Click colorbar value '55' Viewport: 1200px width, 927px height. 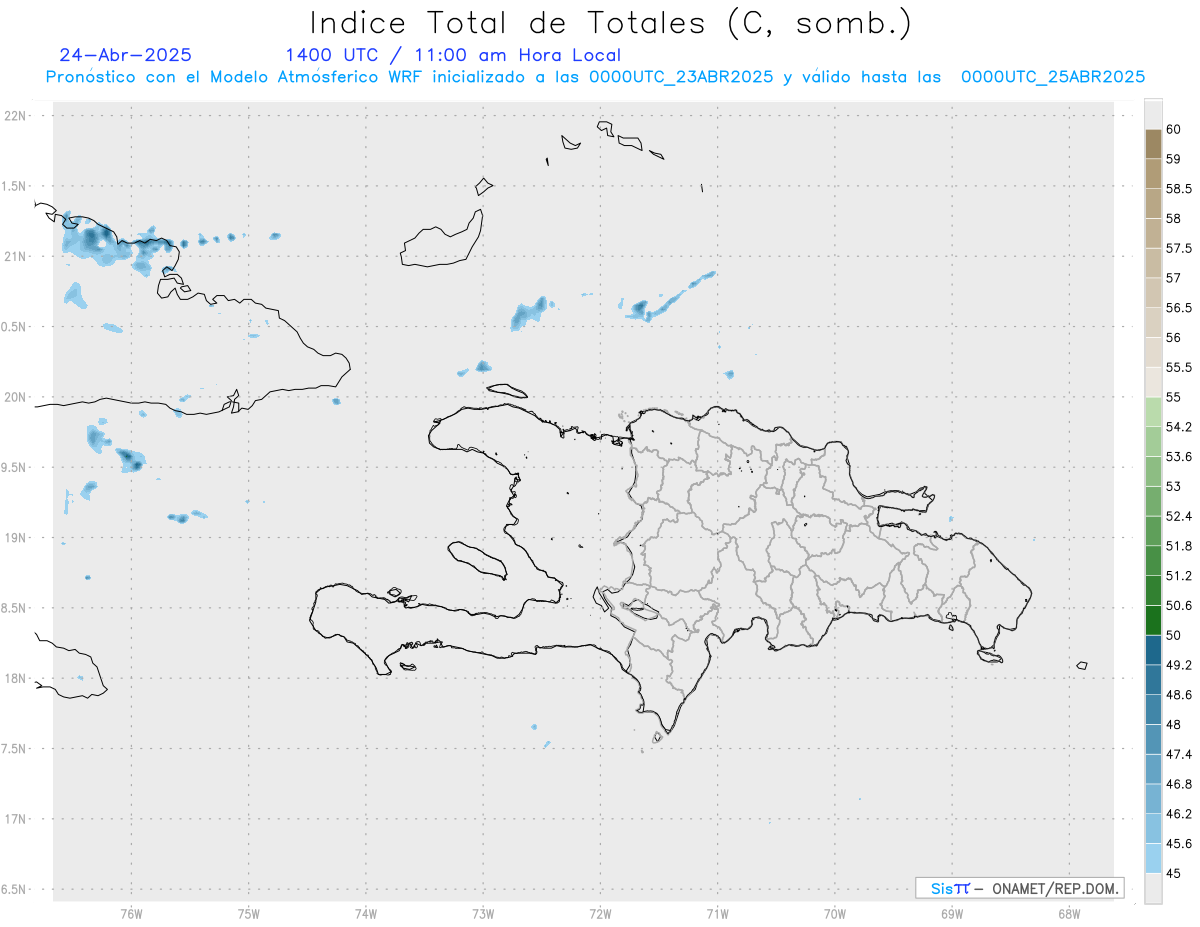1173,397
